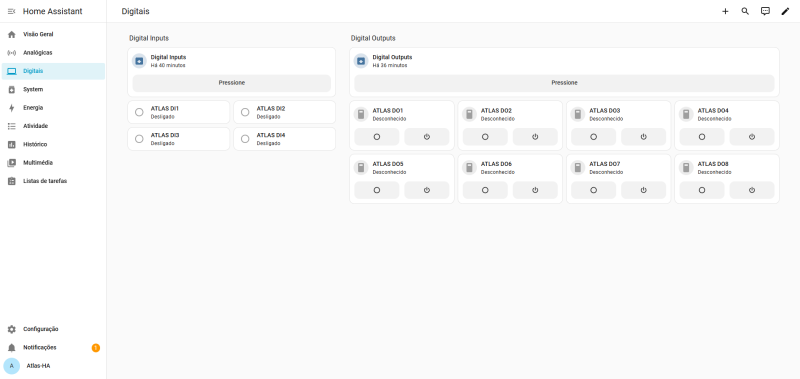Screen dimensions: 800x379
Task: Click the ATLAS DO3 device icon
Action: coord(578,114)
